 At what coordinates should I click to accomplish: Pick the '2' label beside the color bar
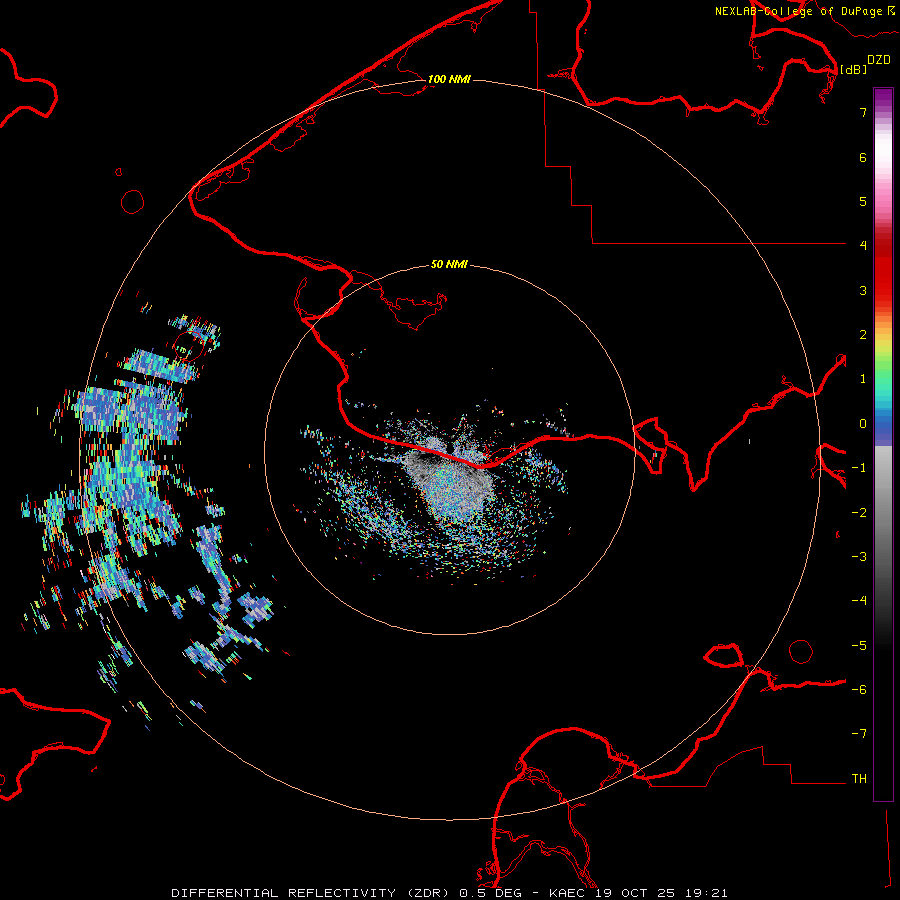tap(863, 335)
